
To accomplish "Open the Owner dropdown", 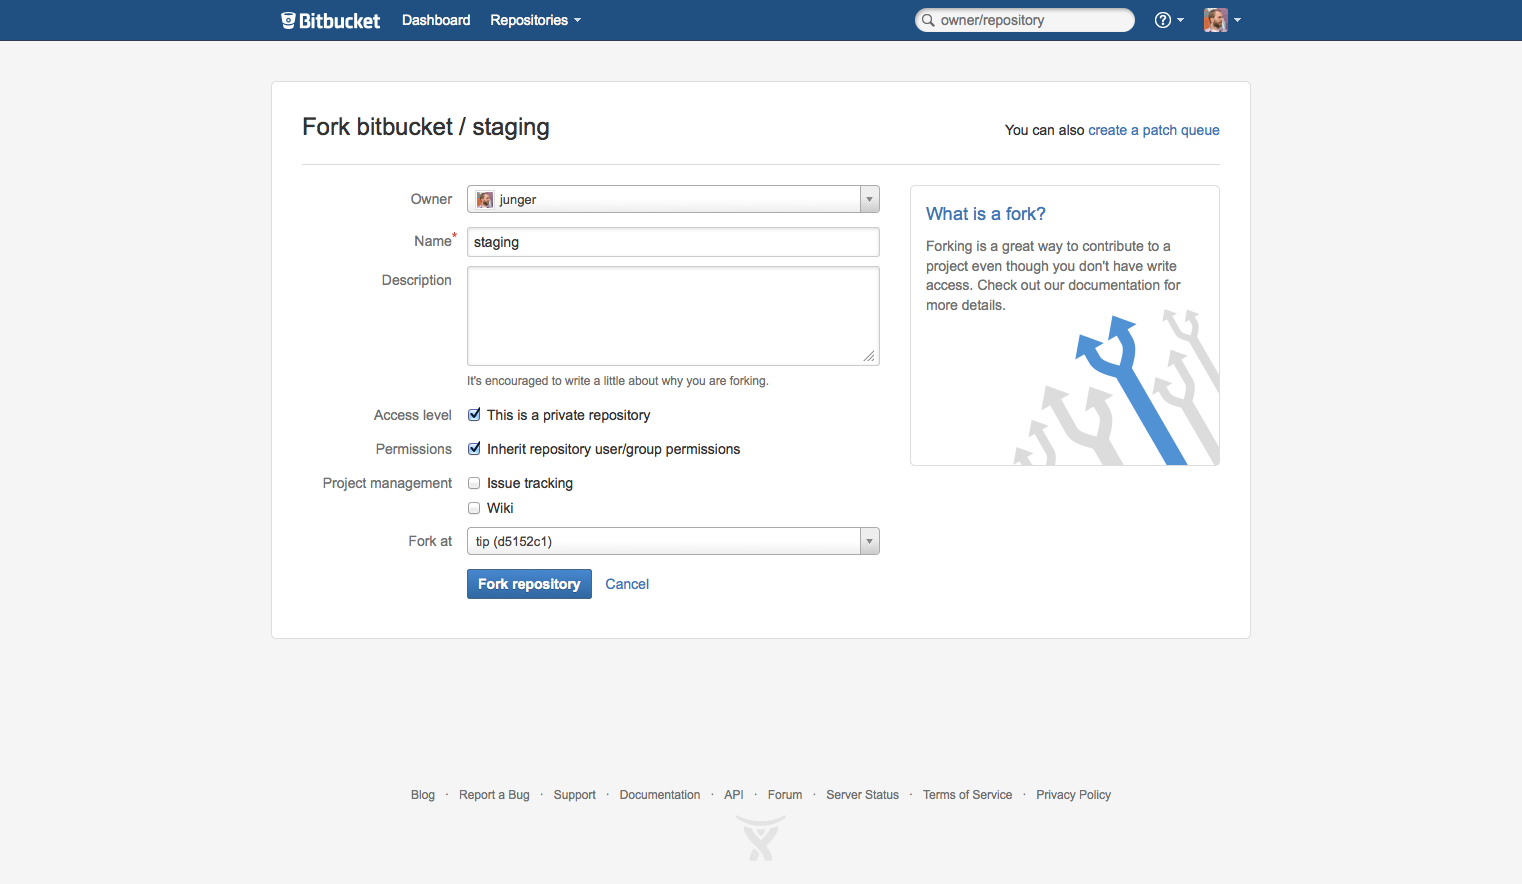I will tap(868, 199).
